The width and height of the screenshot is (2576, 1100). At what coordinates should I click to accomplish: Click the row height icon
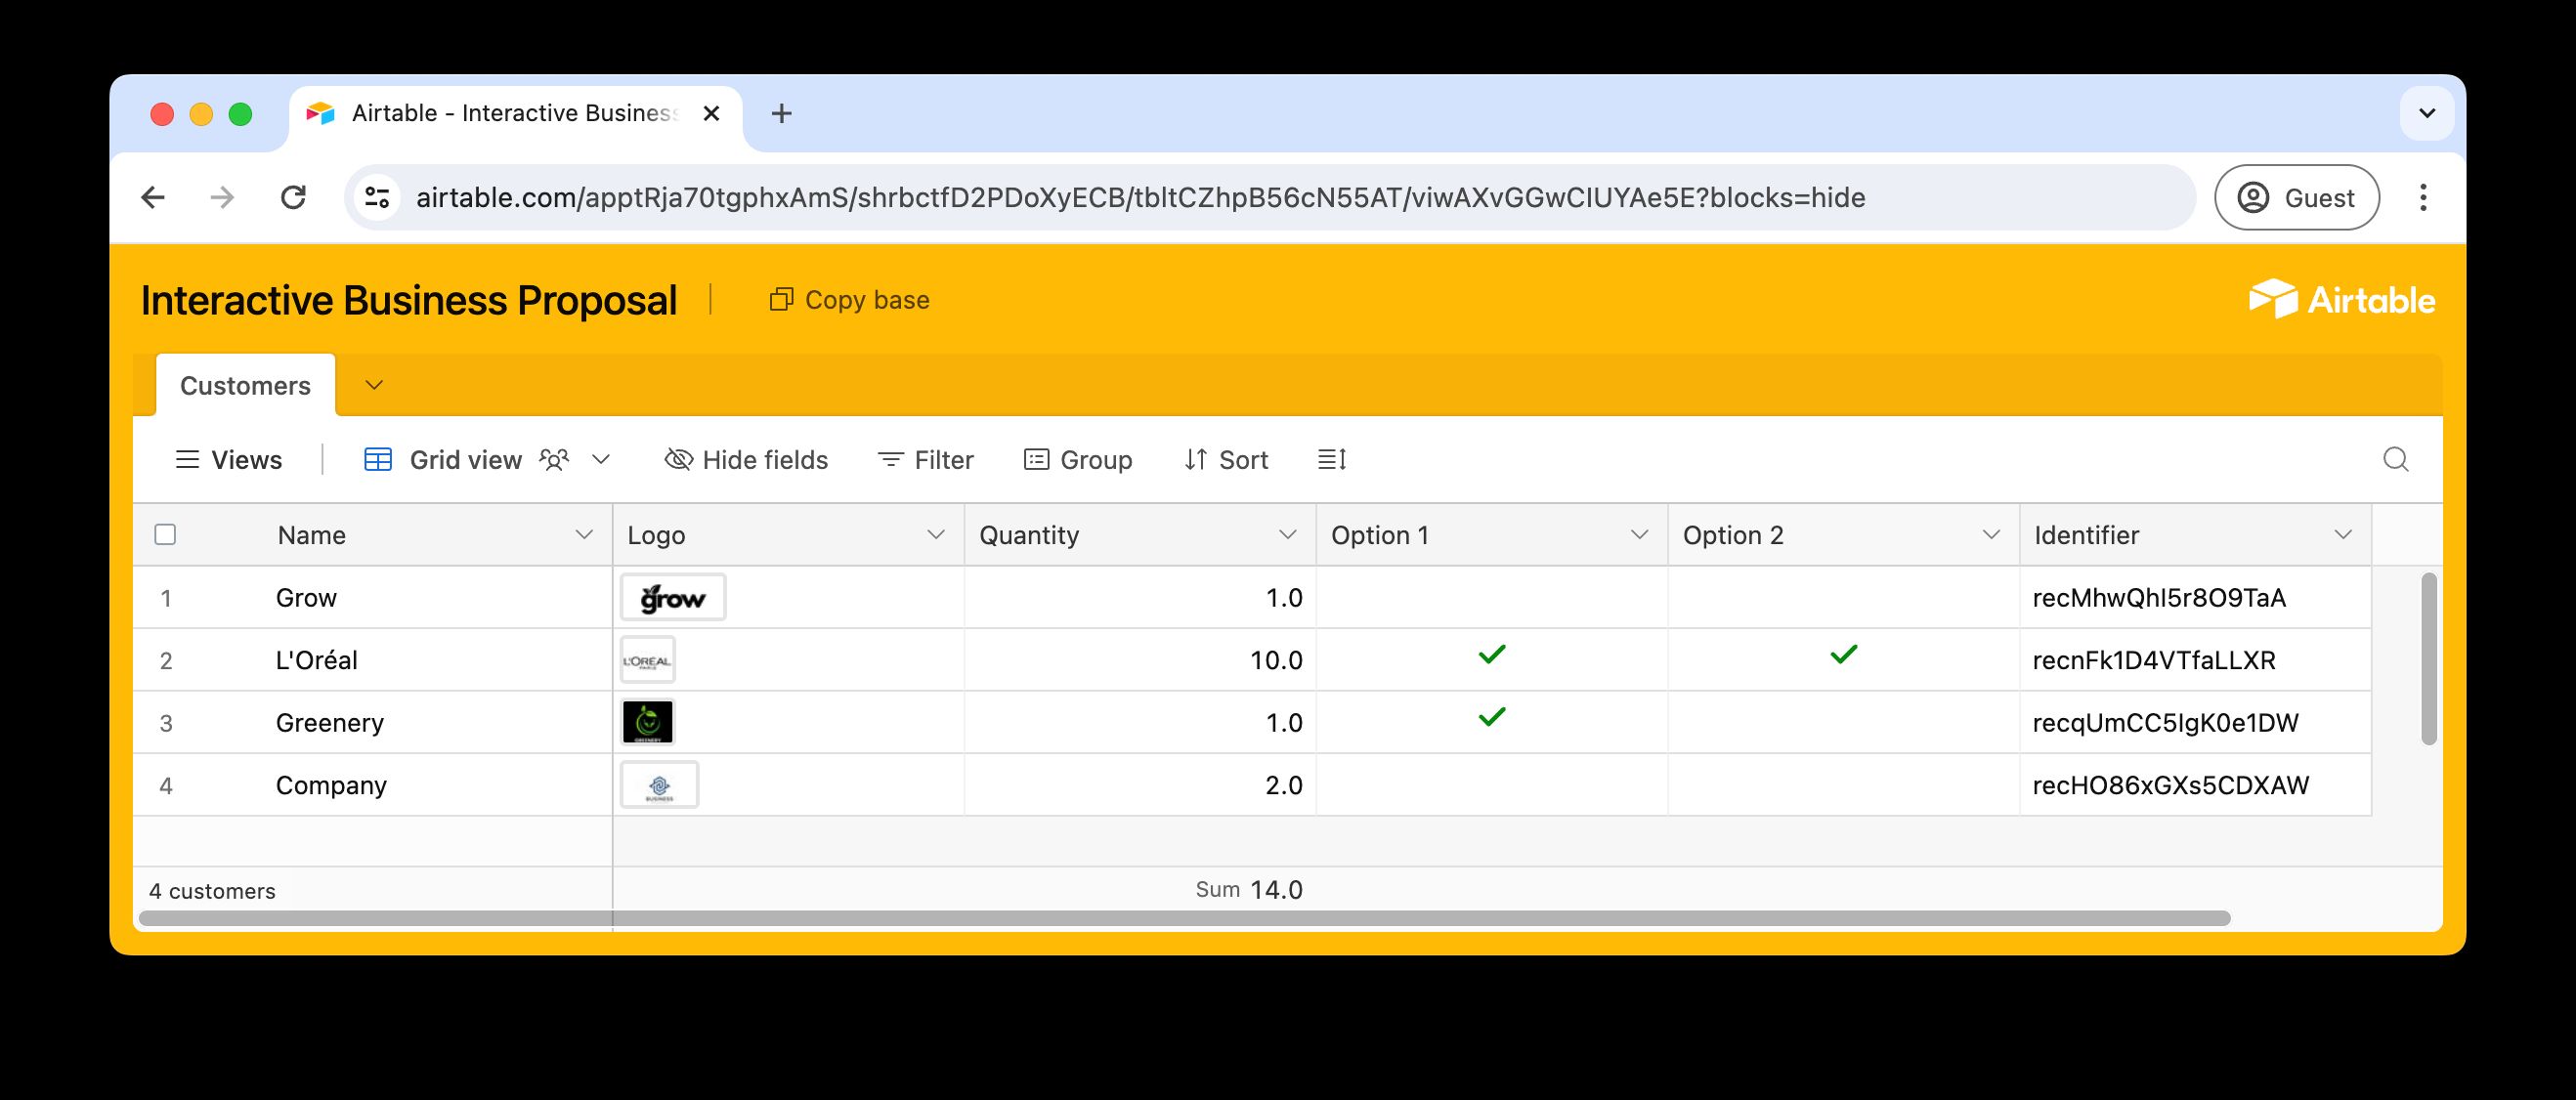tap(1332, 459)
